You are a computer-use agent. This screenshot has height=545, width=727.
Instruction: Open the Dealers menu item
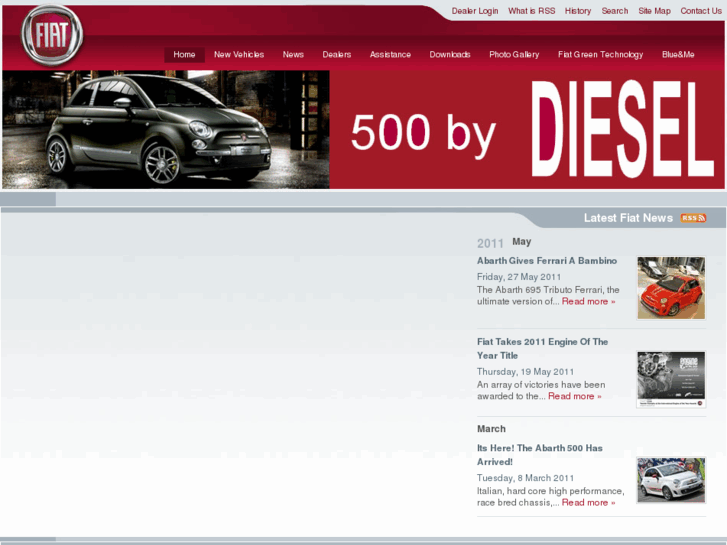pyautogui.click(x=337, y=55)
